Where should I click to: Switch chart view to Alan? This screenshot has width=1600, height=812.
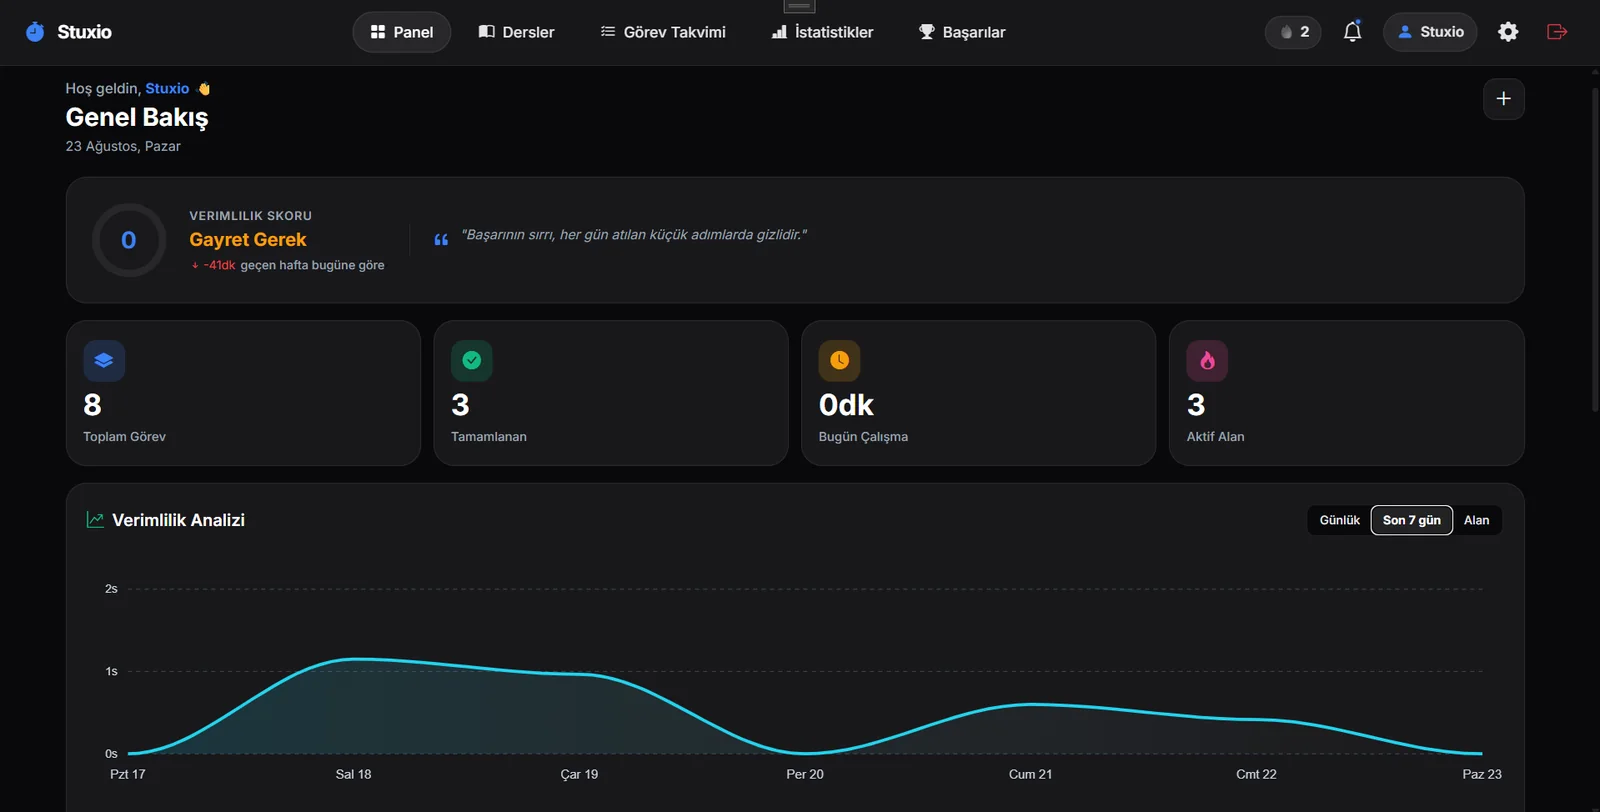point(1477,520)
